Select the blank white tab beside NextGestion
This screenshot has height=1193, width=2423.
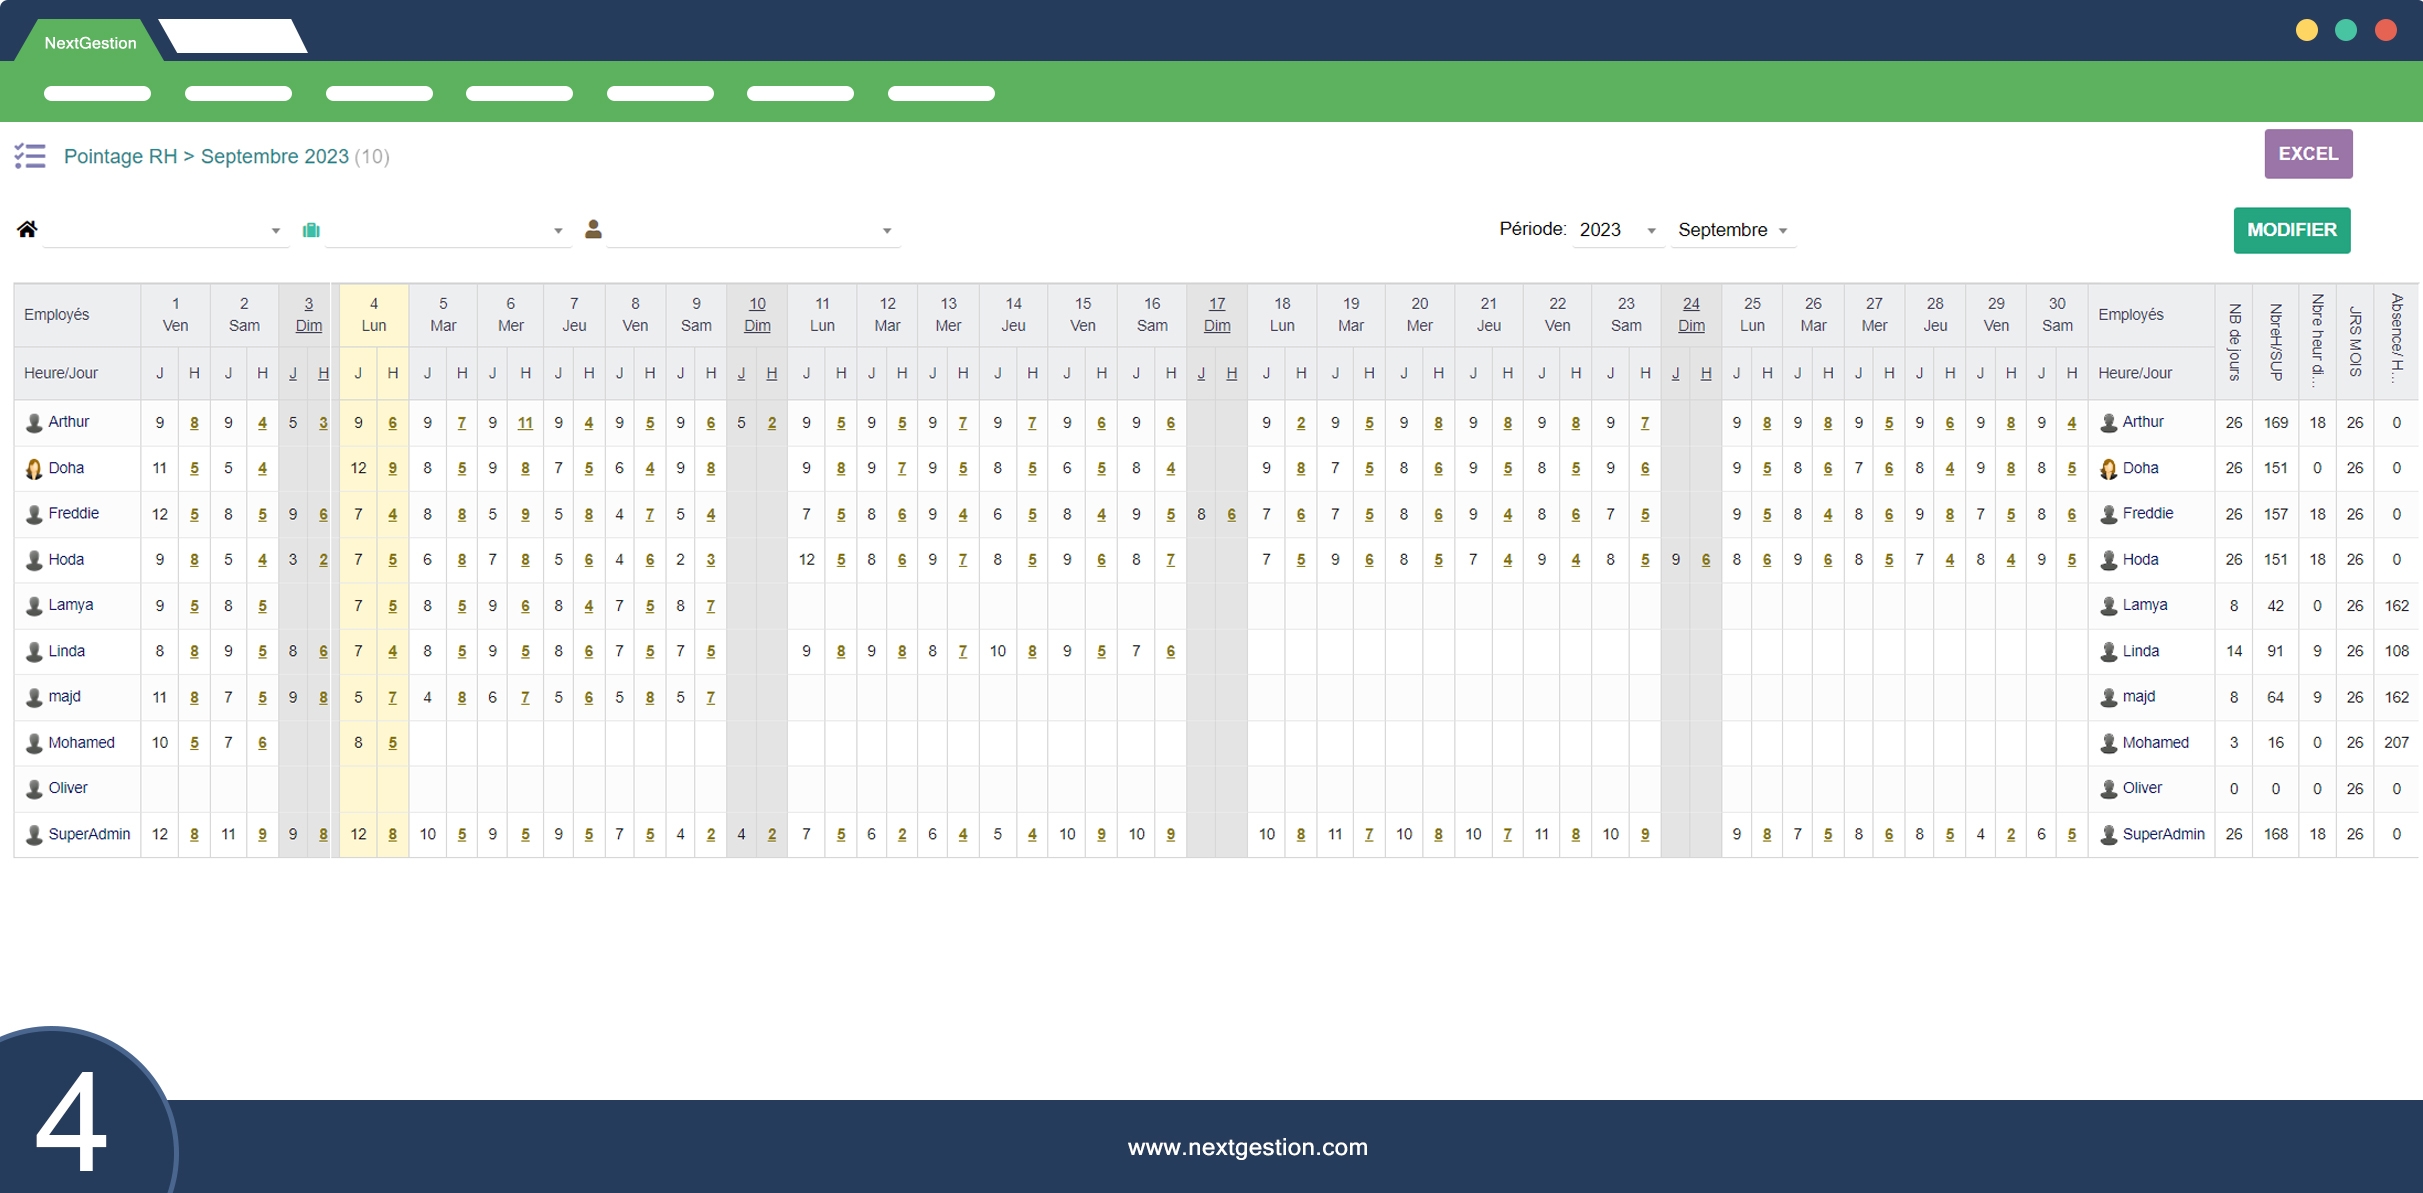pos(233,38)
